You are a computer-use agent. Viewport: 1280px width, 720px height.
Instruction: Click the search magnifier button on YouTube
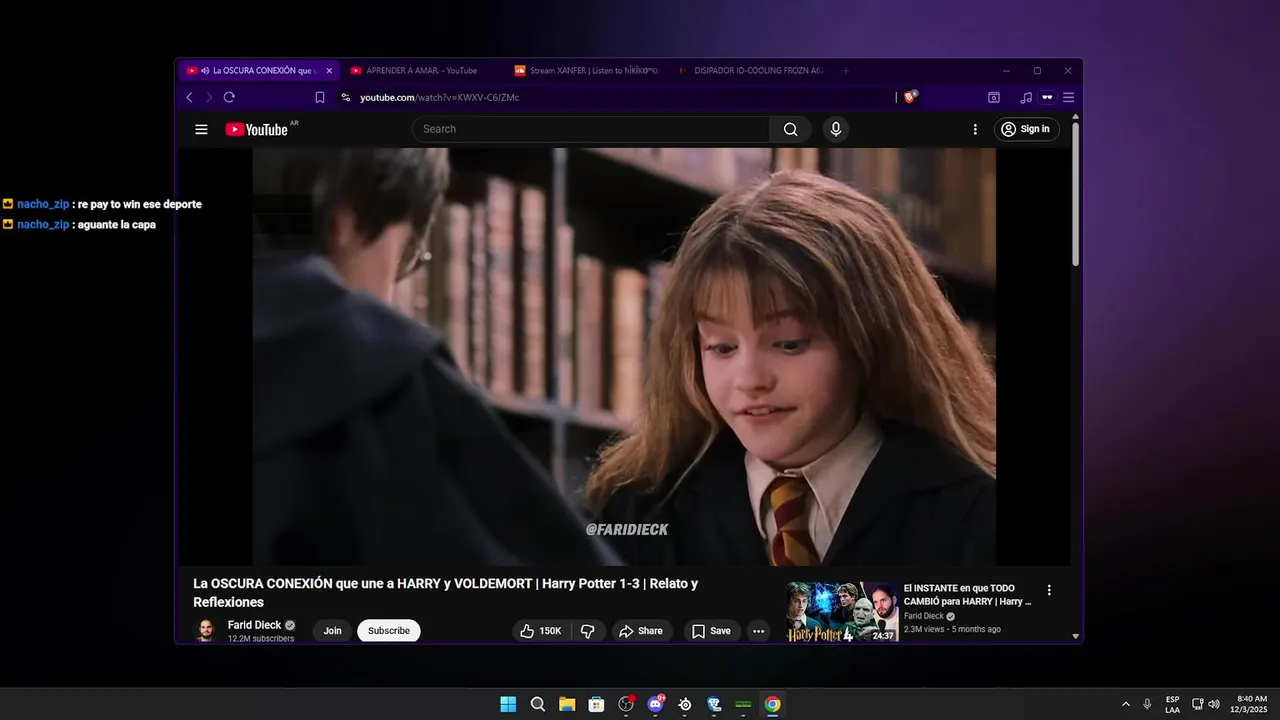tap(790, 129)
